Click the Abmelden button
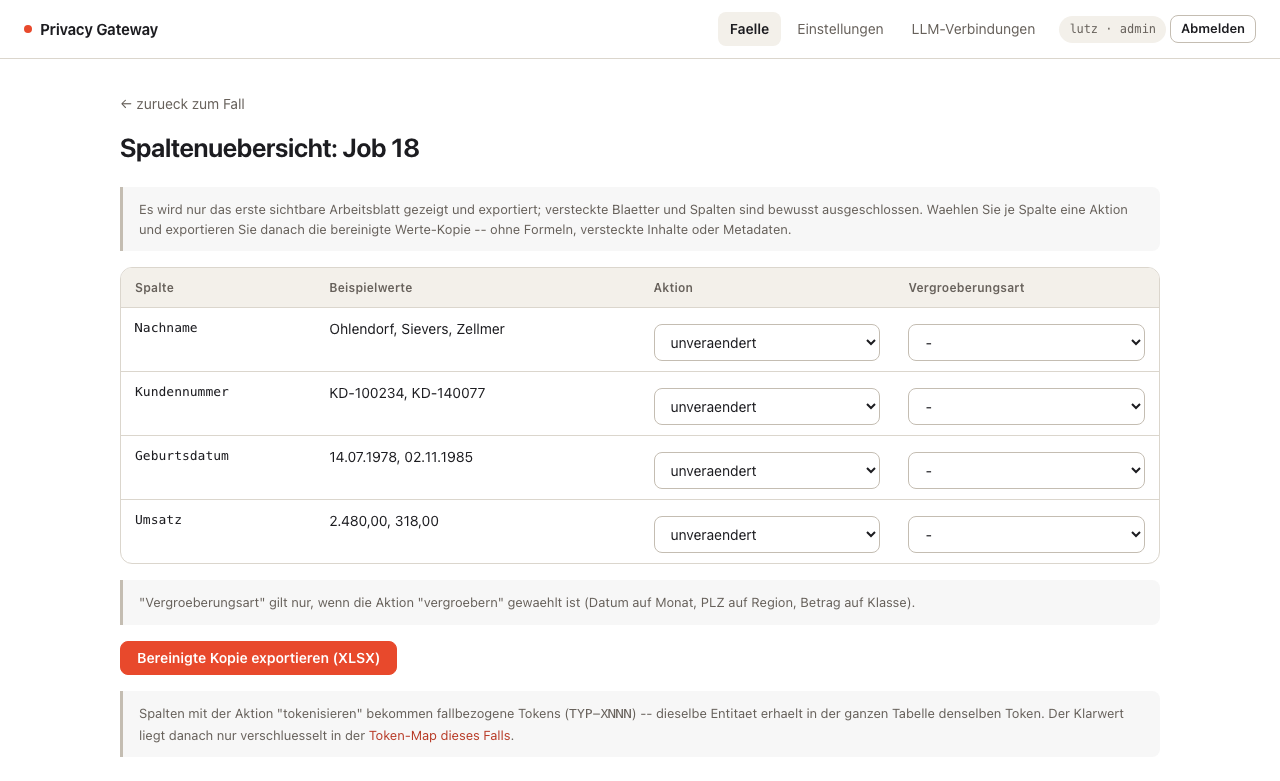Image resolution: width=1280 pixels, height=781 pixels. point(1212,29)
